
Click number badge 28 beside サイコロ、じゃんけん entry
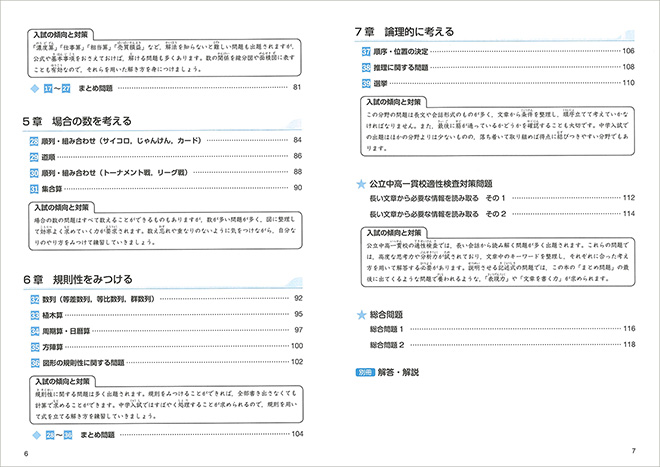(x=34, y=141)
